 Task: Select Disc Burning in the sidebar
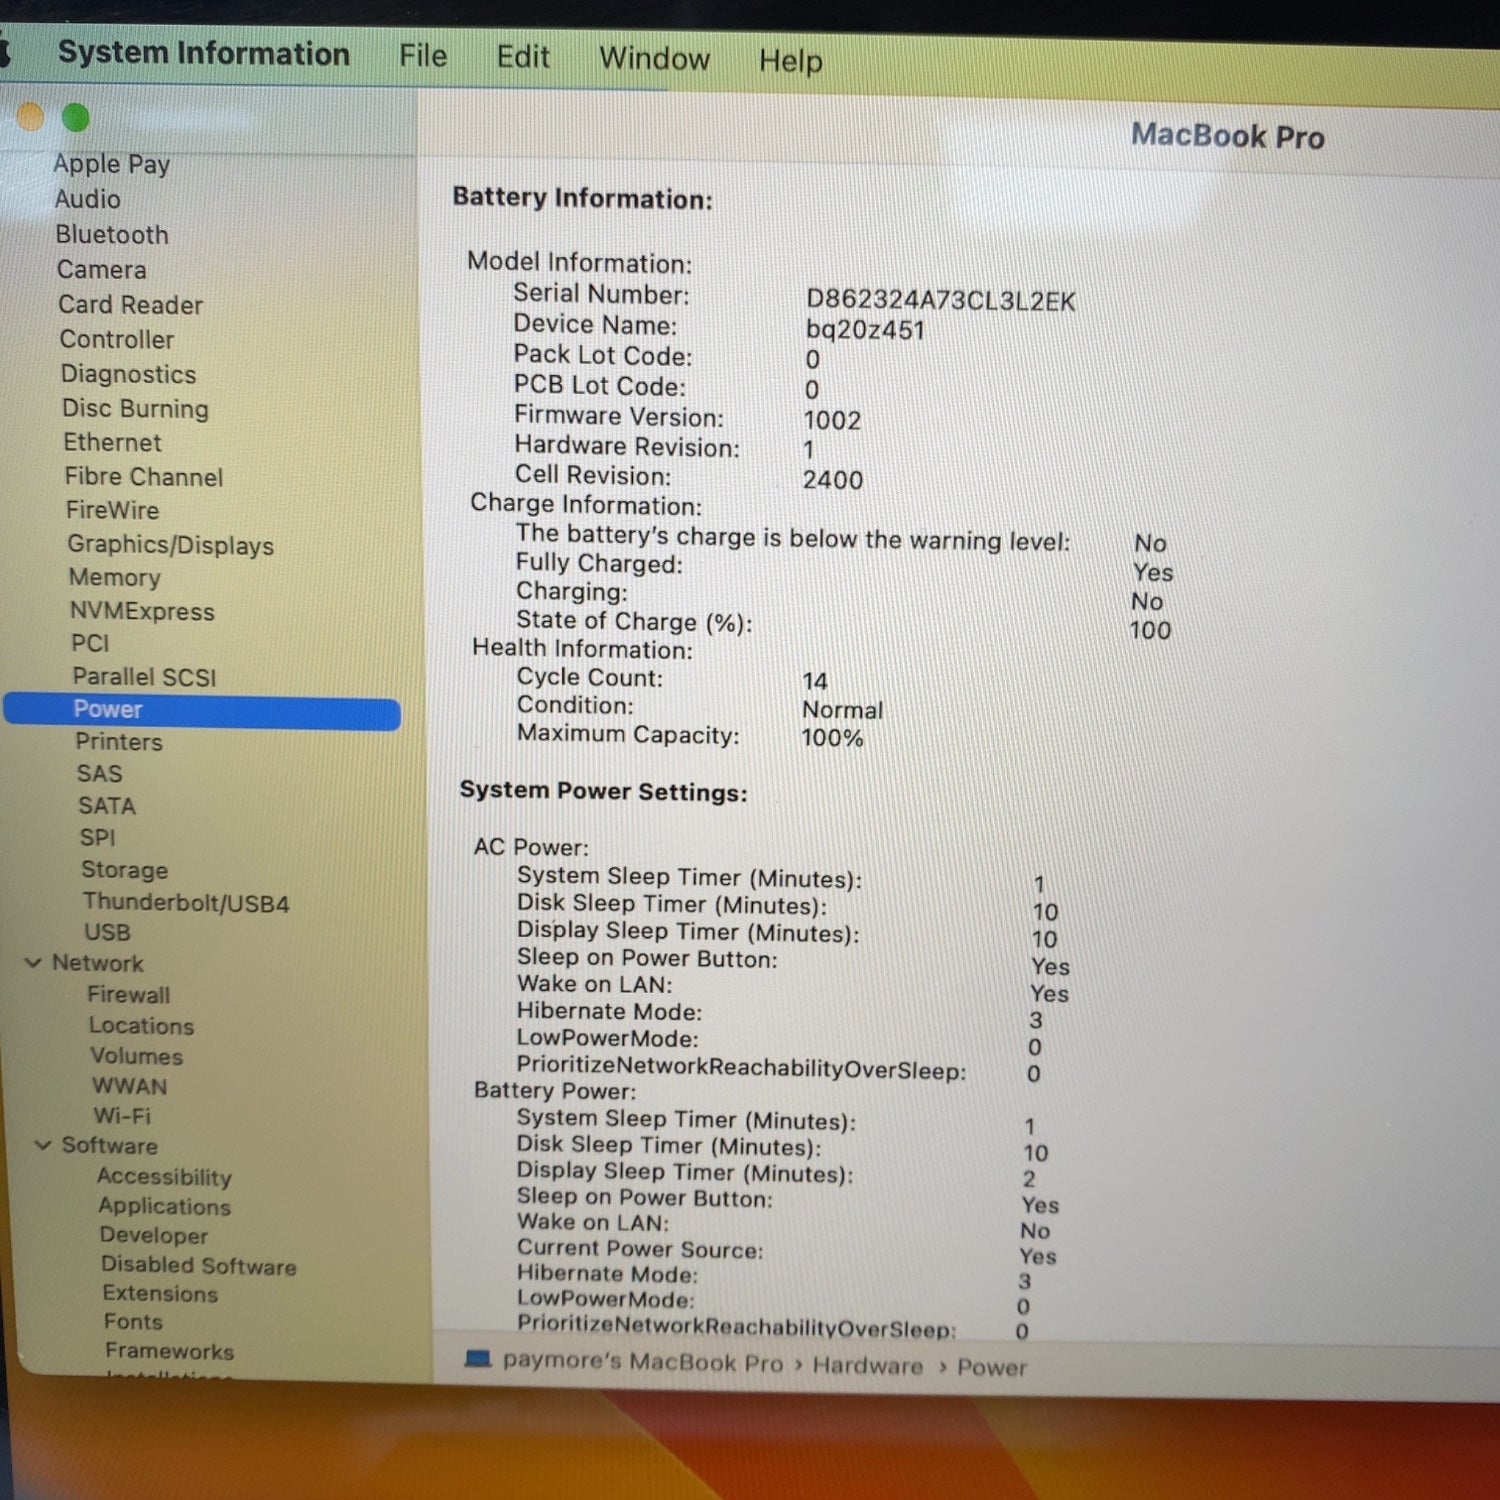coord(135,409)
